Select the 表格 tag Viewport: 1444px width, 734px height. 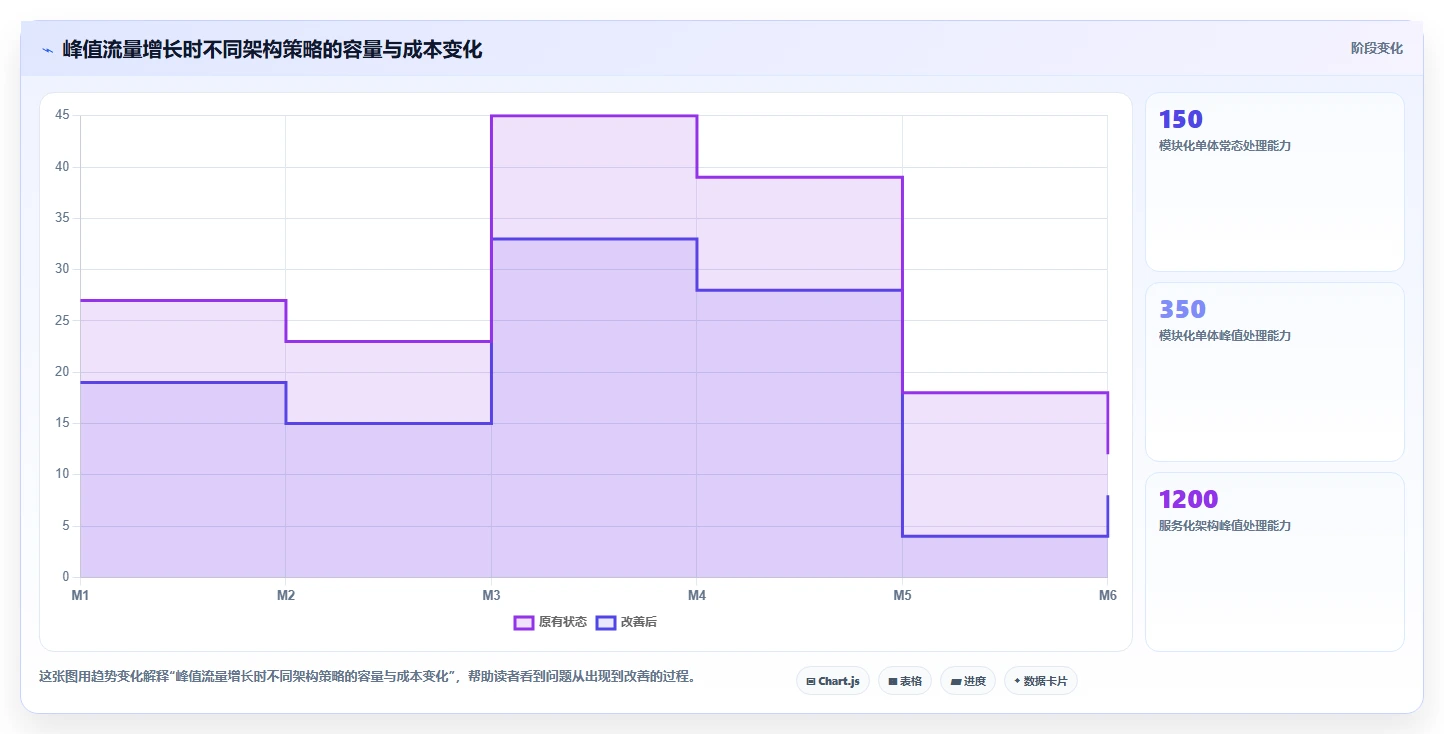point(905,681)
